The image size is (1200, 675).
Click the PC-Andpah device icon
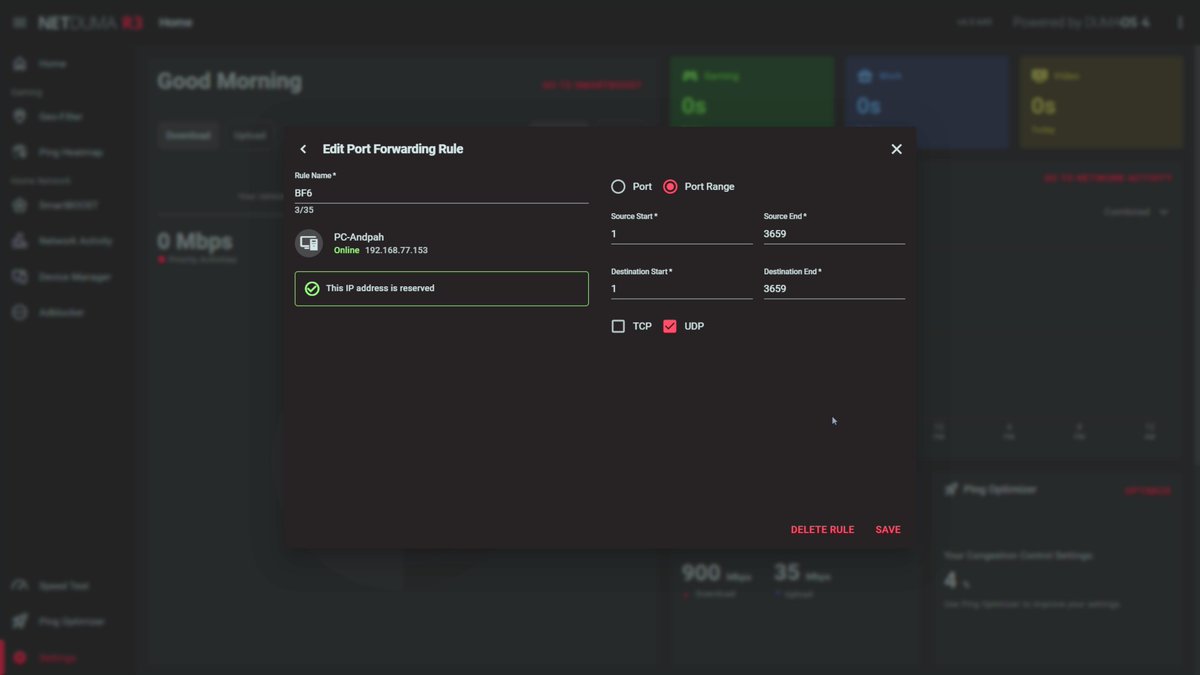[x=308, y=243]
